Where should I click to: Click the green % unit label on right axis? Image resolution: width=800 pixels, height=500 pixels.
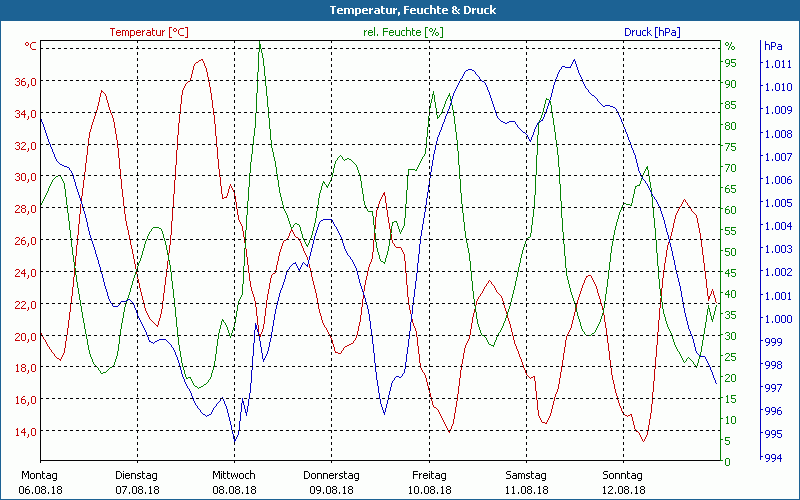(730, 46)
